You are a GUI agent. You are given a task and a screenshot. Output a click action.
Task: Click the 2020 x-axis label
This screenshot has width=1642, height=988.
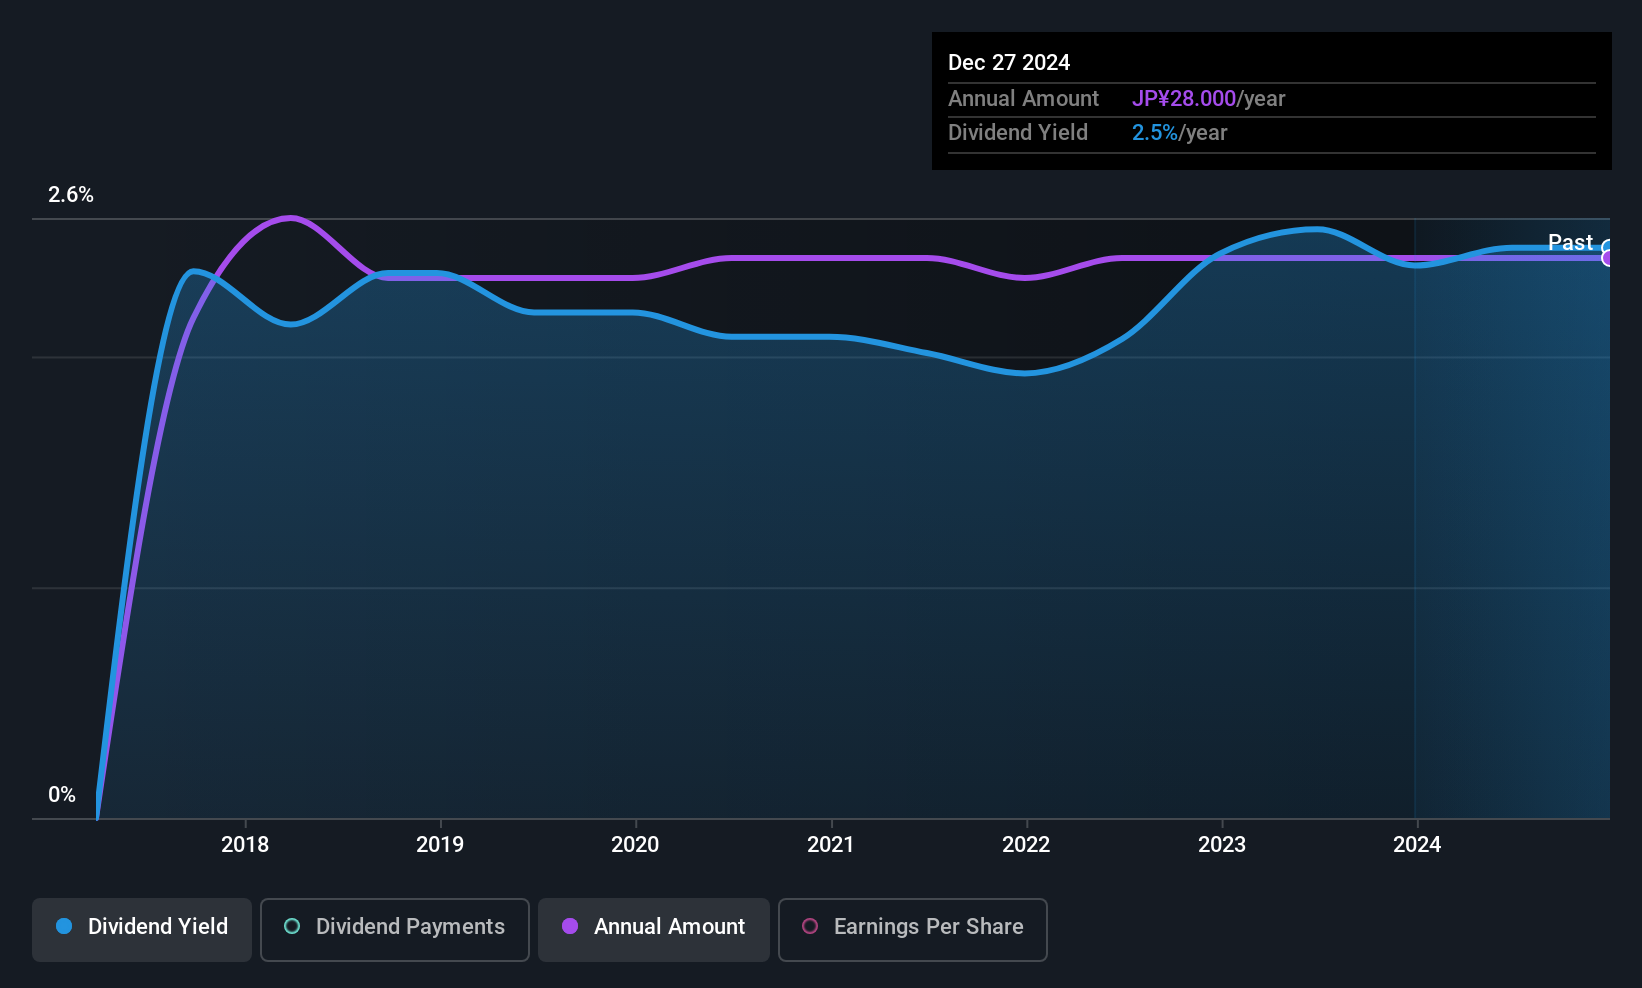pos(635,844)
